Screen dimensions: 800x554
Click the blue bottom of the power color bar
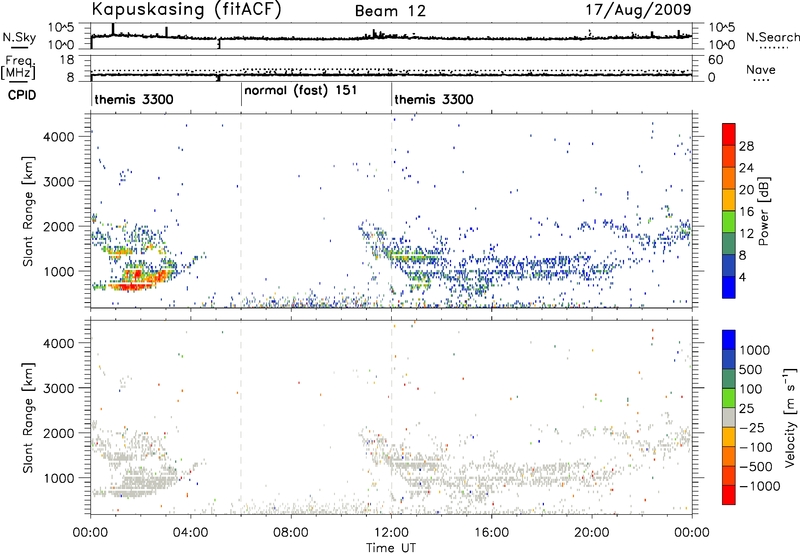(x=729, y=287)
